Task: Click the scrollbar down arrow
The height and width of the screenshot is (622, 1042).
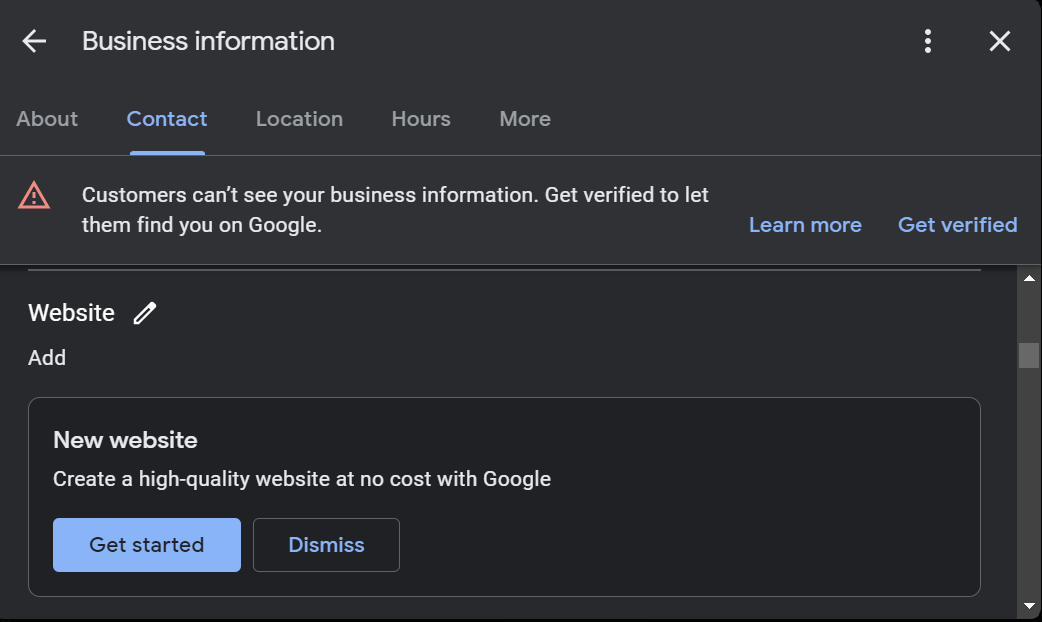Action: [x=1030, y=604]
